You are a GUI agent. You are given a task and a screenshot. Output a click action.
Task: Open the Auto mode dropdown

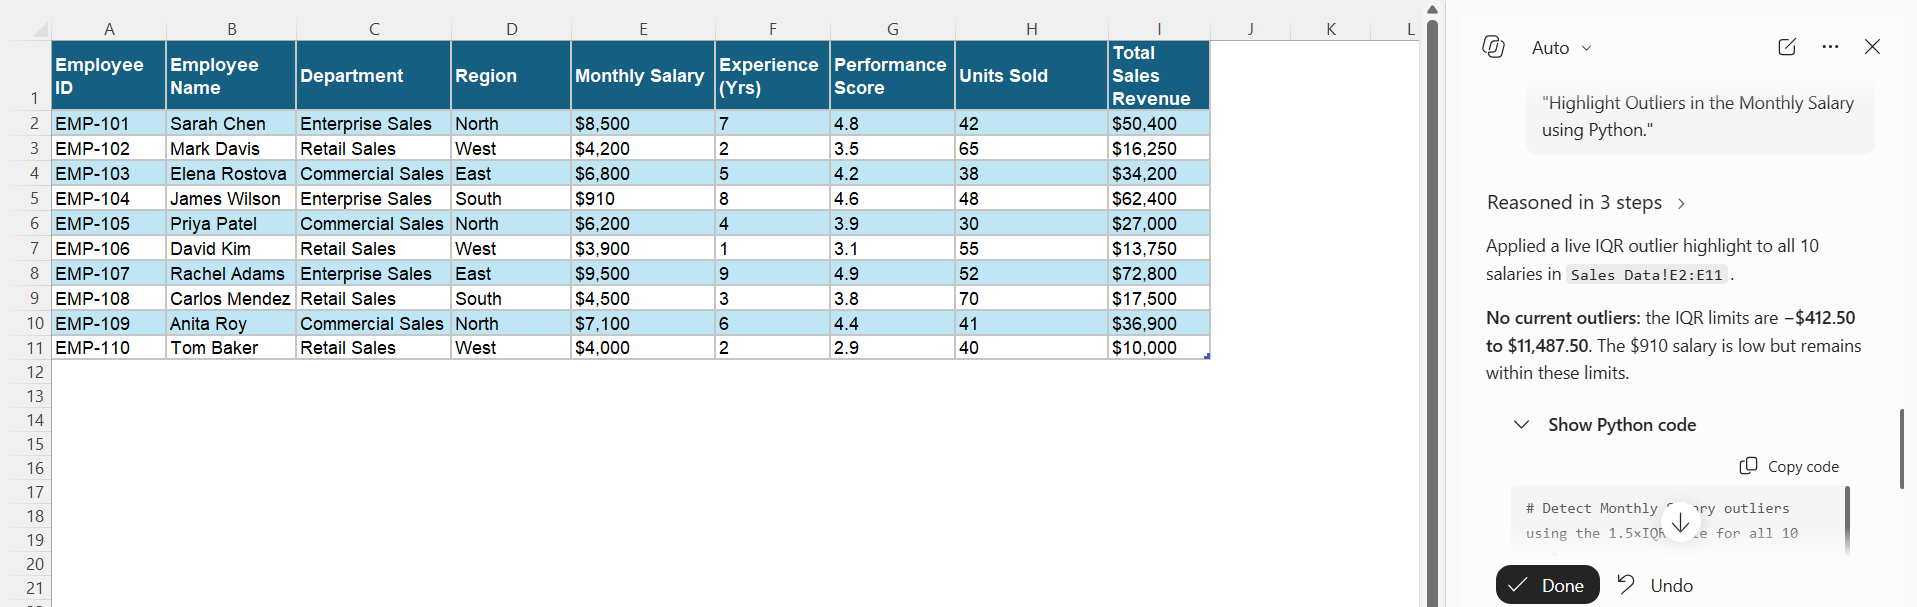point(1561,48)
